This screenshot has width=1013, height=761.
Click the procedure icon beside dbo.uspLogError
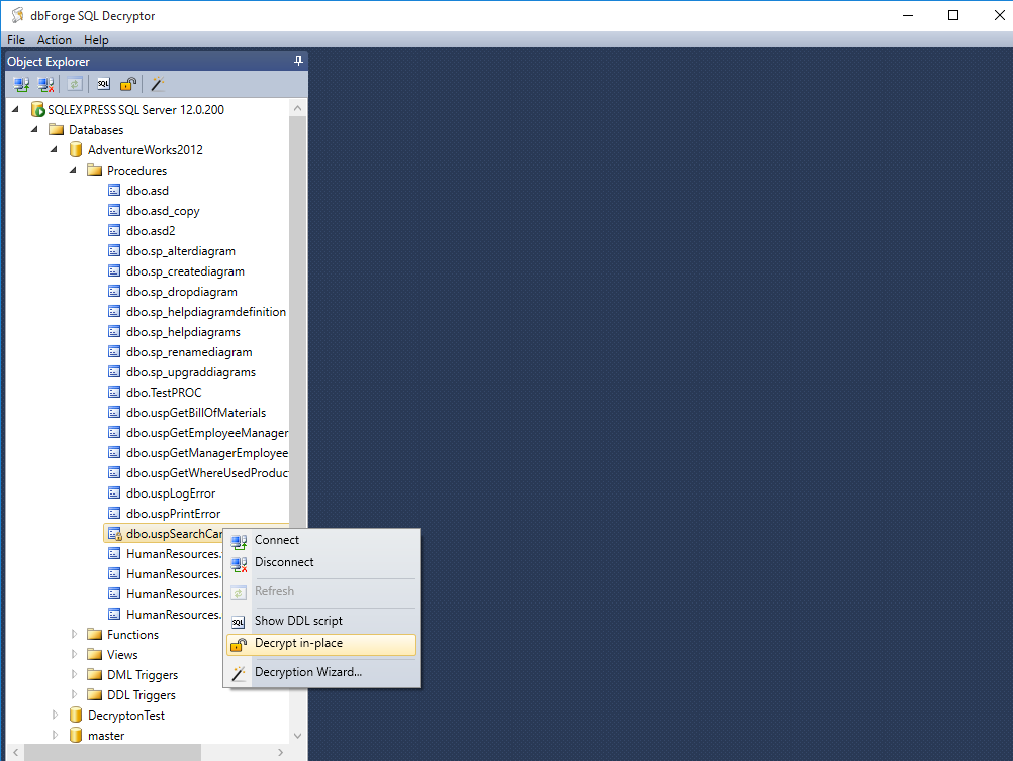[x=114, y=493]
